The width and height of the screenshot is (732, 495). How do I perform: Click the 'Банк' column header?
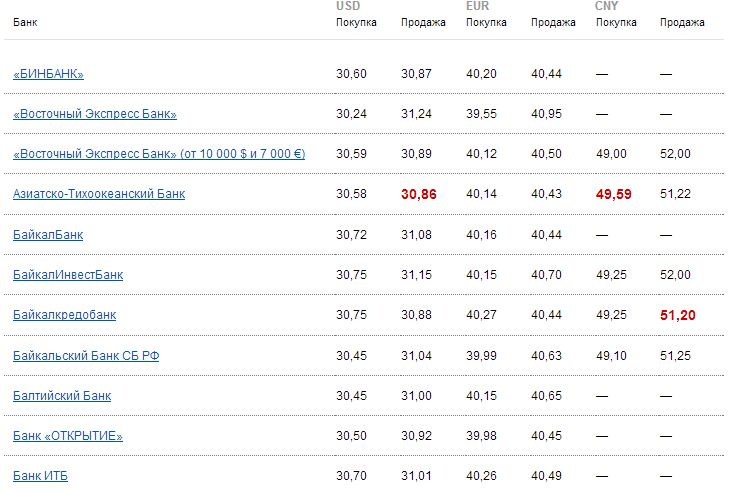click(x=25, y=22)
